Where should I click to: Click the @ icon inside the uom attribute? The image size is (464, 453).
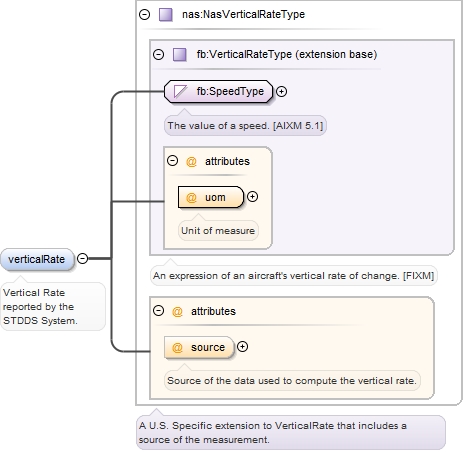click(191, 197)
